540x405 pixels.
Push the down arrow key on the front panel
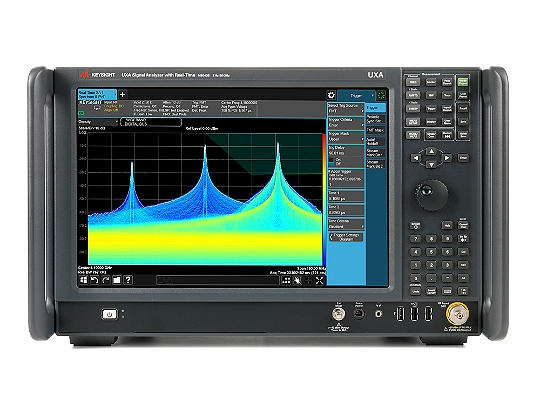431,165
